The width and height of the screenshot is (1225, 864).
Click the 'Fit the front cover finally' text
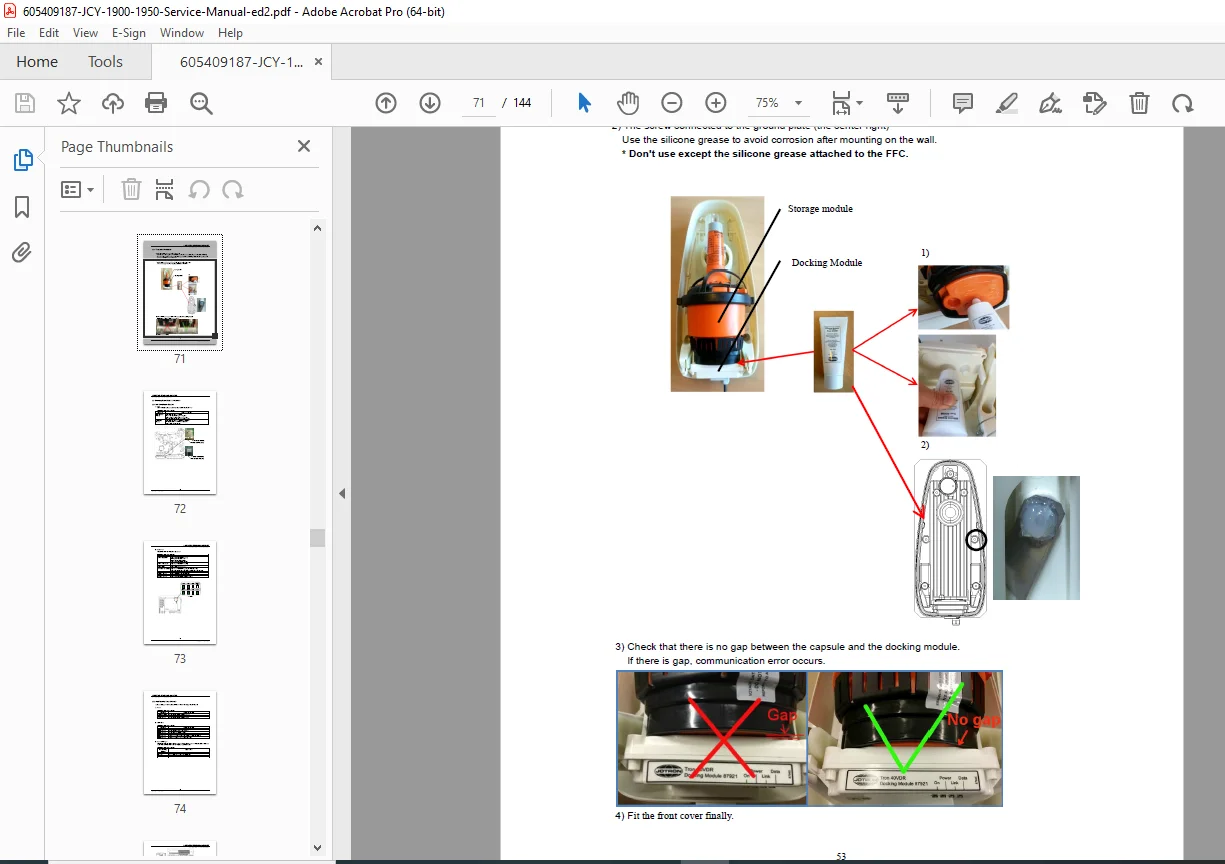coord(680,816)
